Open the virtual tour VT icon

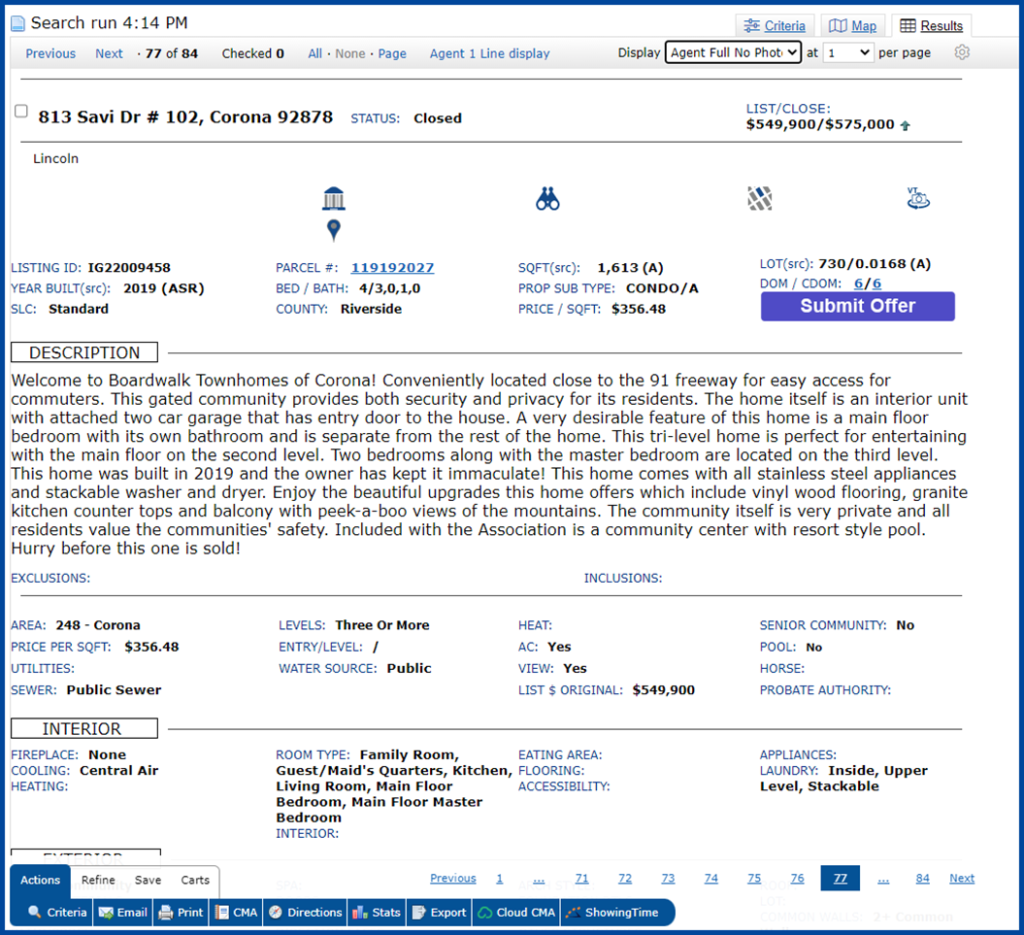[x=917, y=198]
